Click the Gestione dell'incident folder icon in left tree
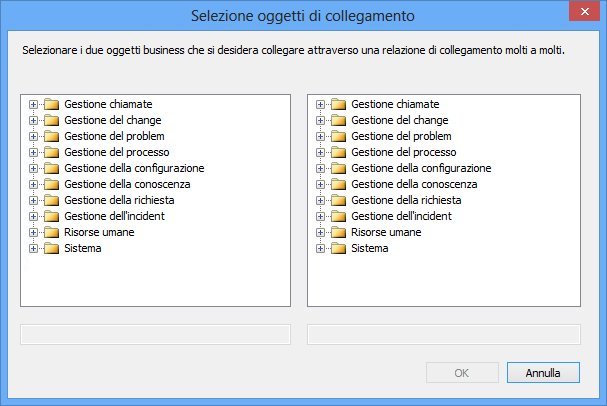This screenshot has width=607, height=406. coord(51,216)
